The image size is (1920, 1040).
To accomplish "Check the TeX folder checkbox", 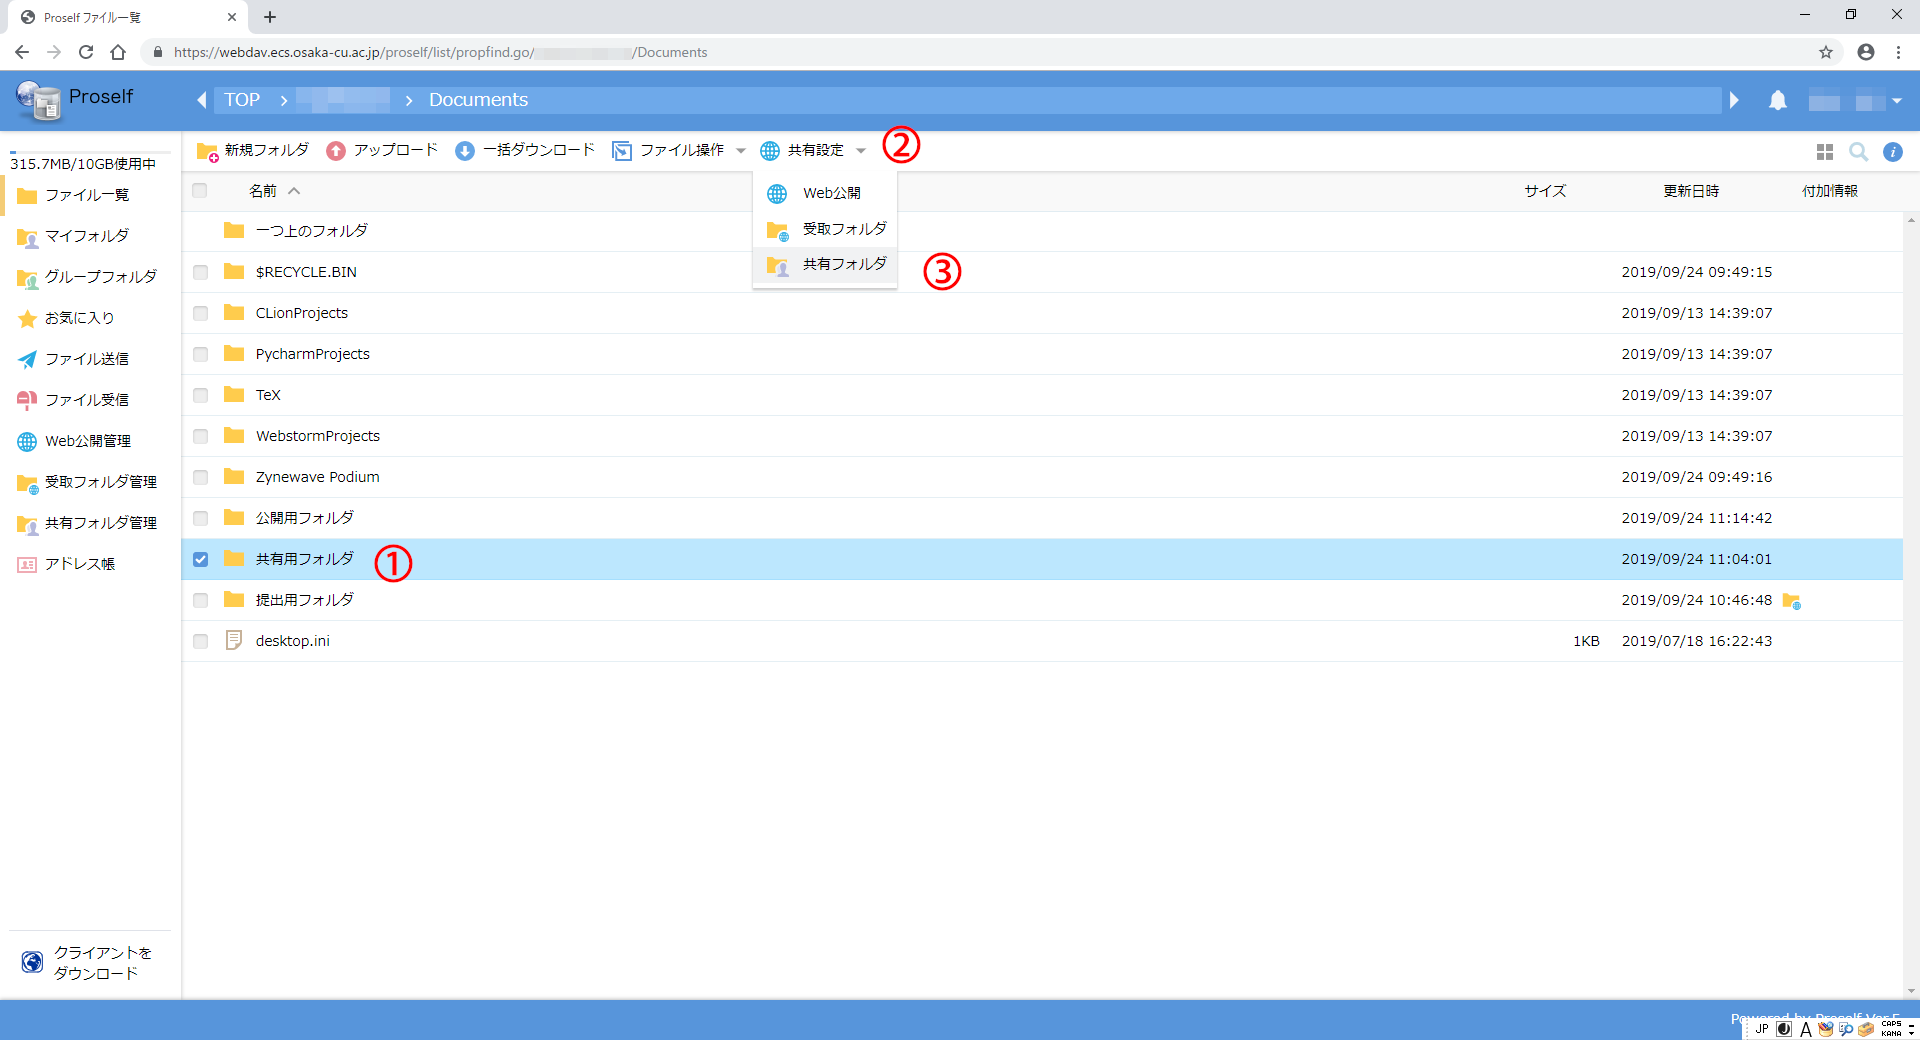I will click(201, 395).
